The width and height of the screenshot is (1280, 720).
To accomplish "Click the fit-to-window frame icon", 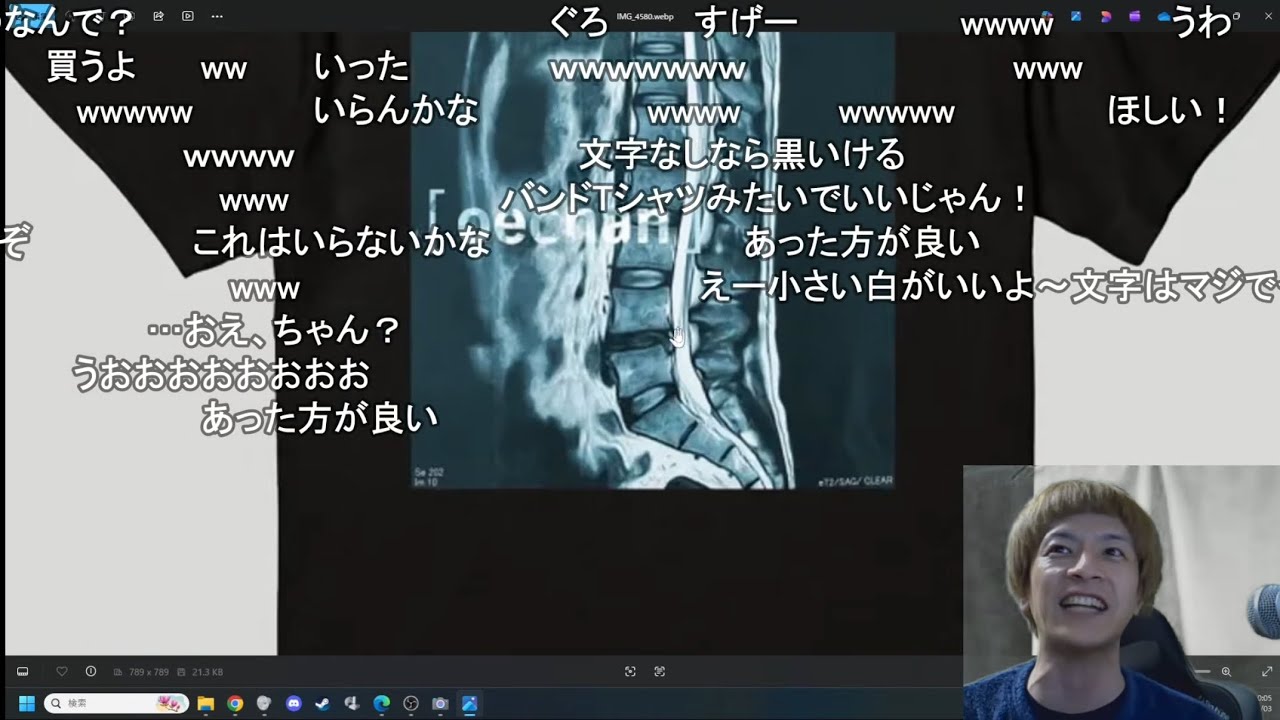I will coord(630,672).
